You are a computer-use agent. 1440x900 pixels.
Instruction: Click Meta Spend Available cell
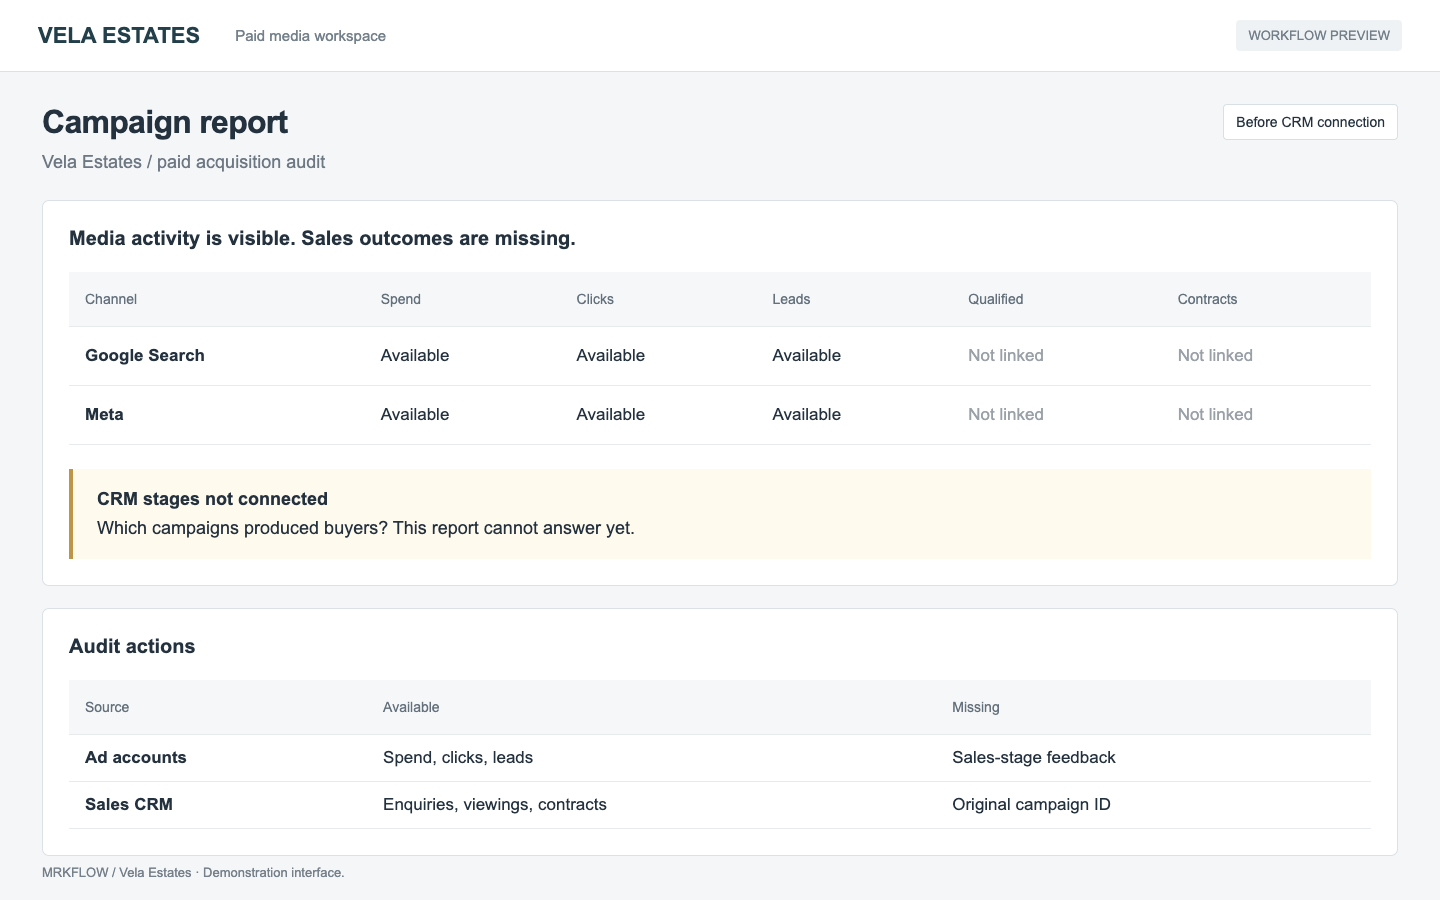click(415, 414)
